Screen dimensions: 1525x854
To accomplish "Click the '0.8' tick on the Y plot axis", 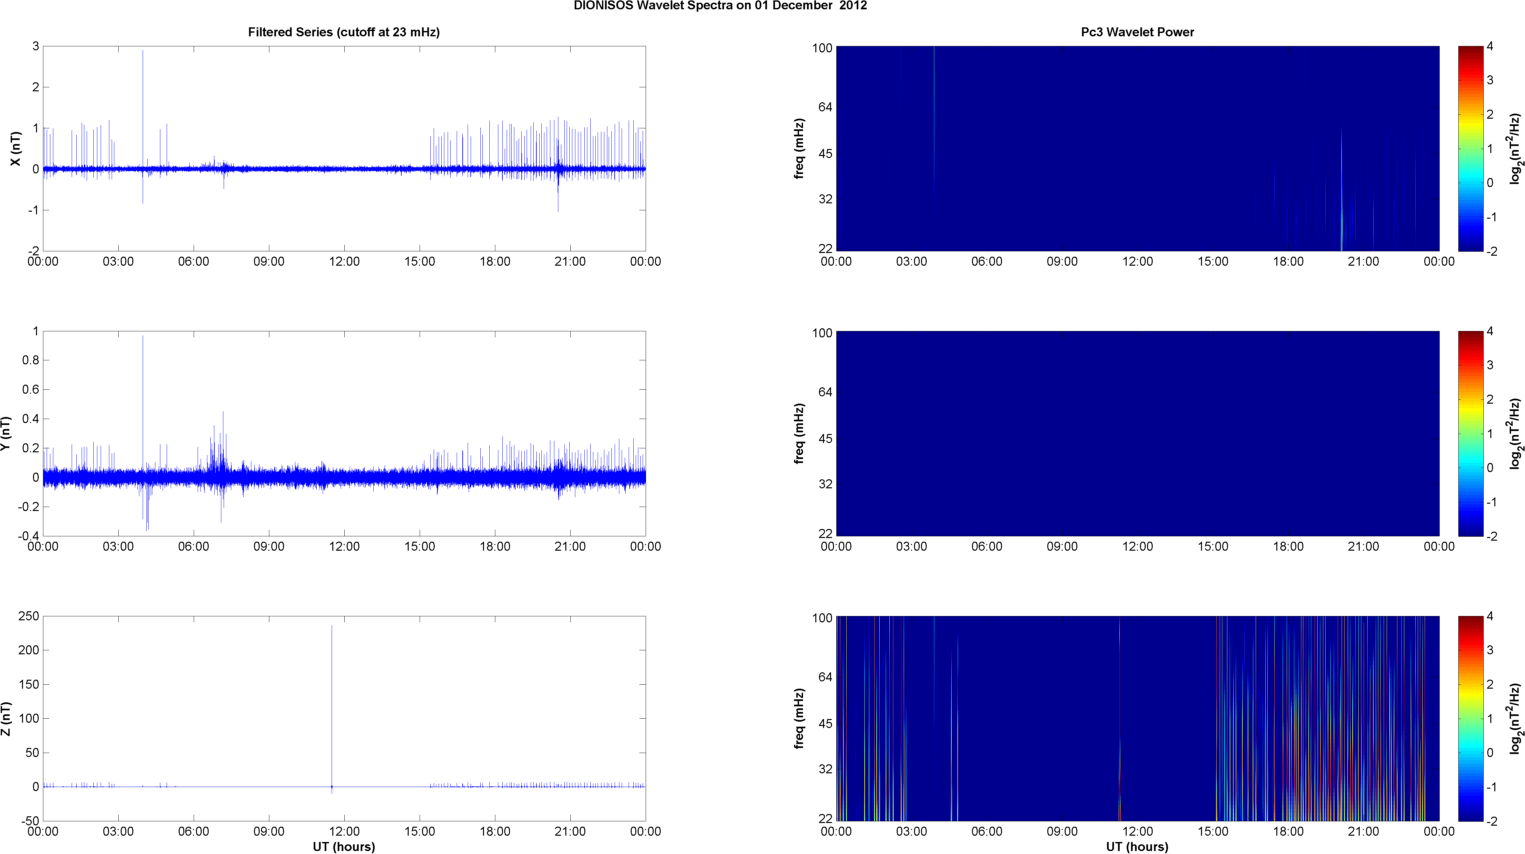I will click(x=30, y=360).
